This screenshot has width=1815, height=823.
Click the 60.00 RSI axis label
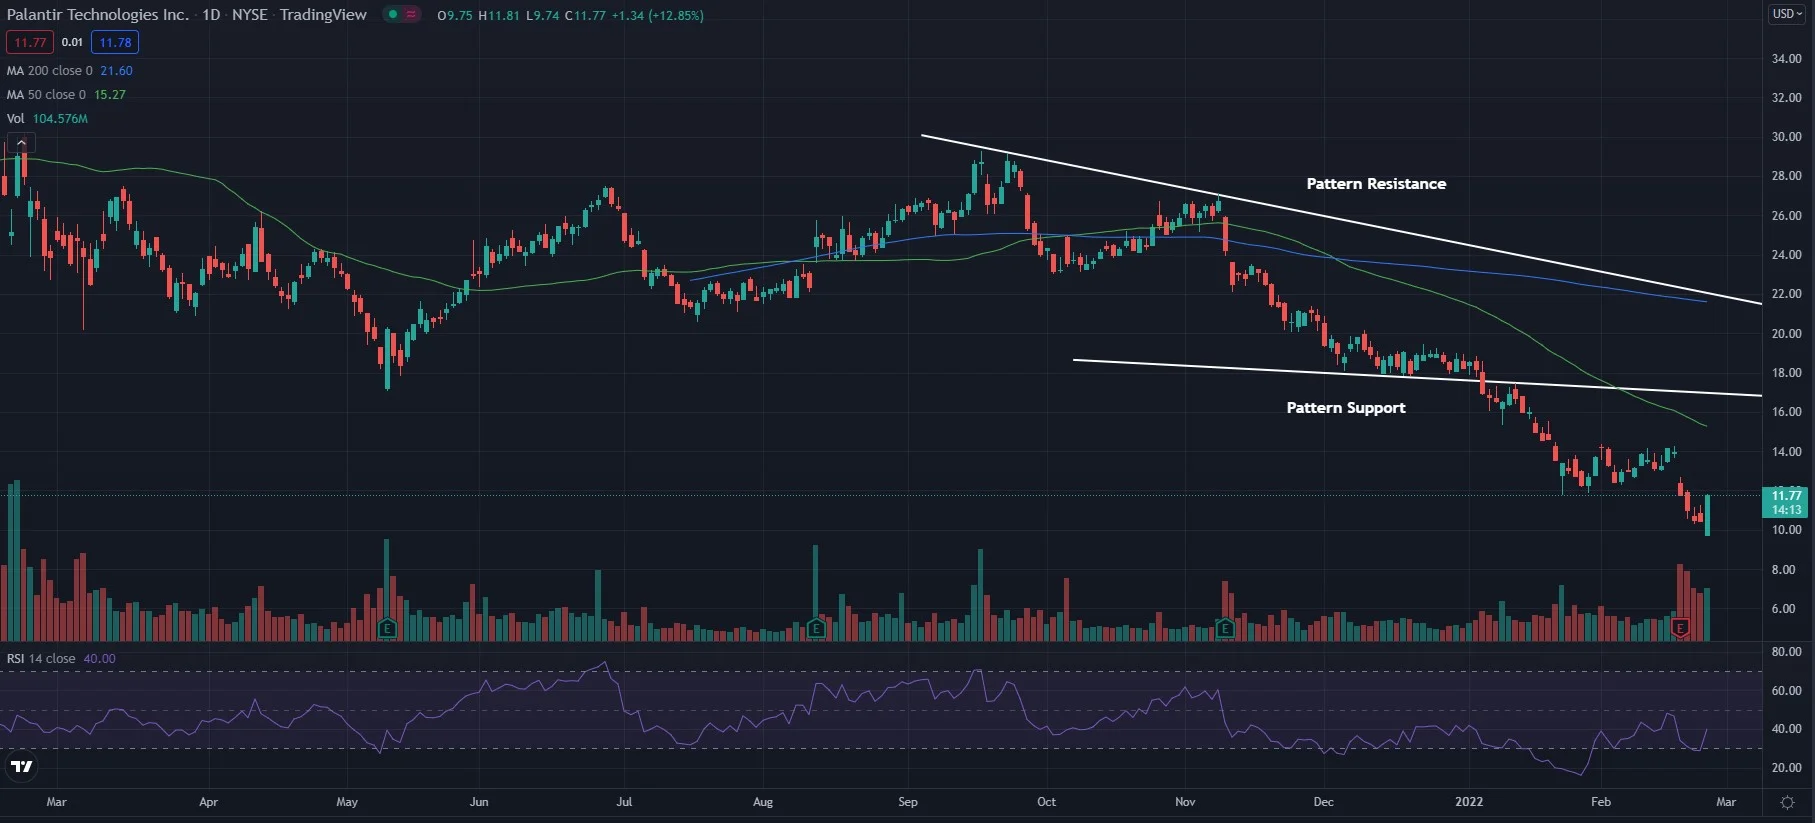point(1786,691)
